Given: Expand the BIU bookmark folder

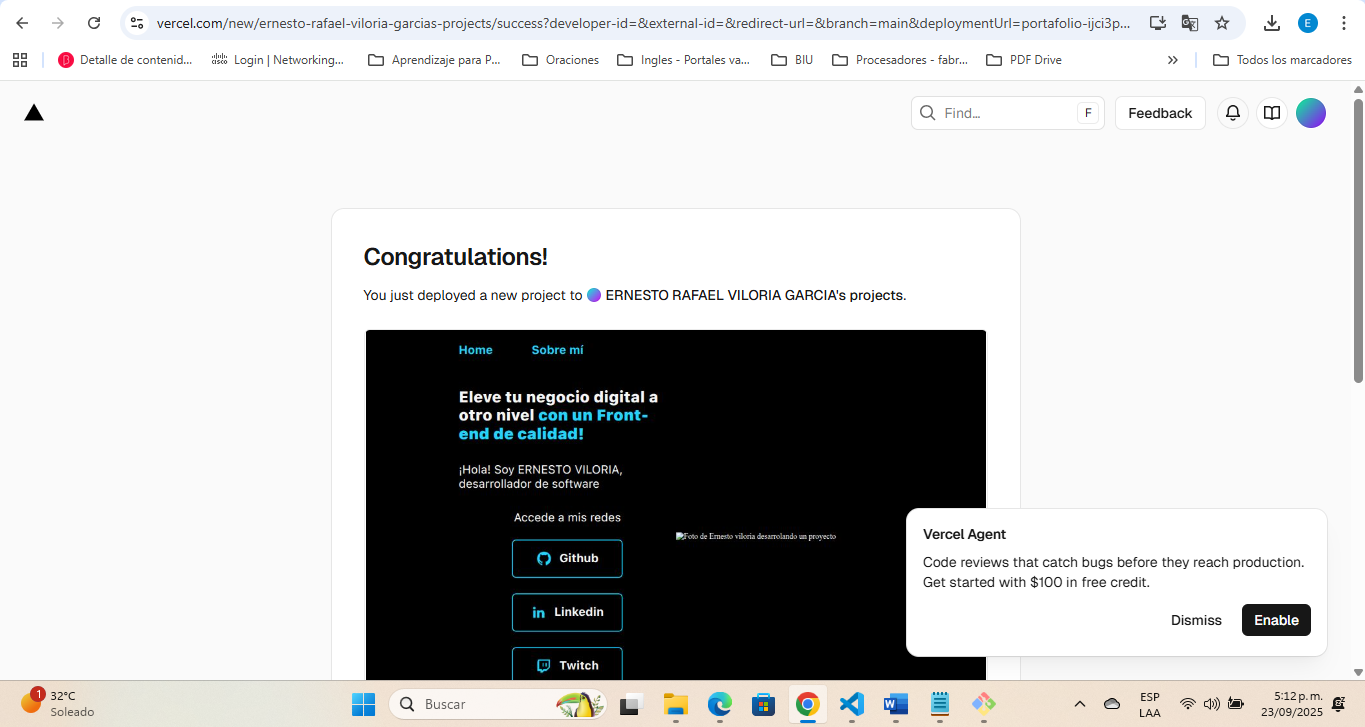Looking at the screenshot, I should pos(792,60).
